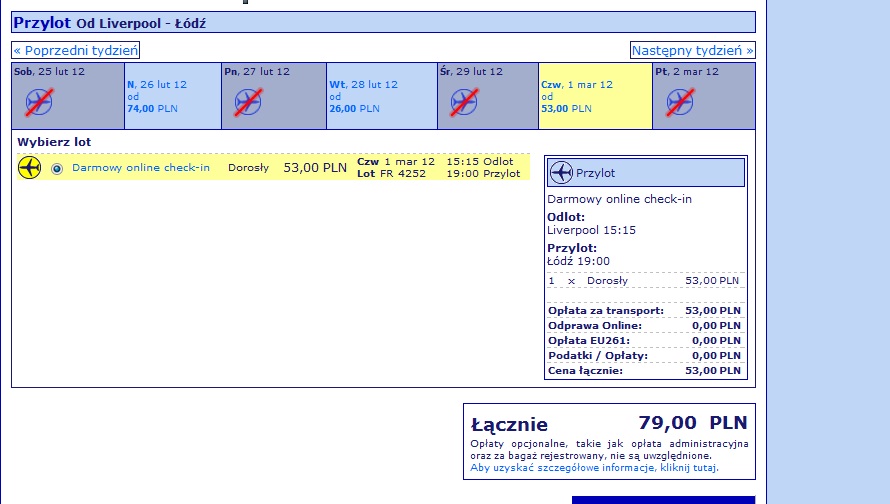Open Darmowy online check-in link in flight row

point(141,167)
